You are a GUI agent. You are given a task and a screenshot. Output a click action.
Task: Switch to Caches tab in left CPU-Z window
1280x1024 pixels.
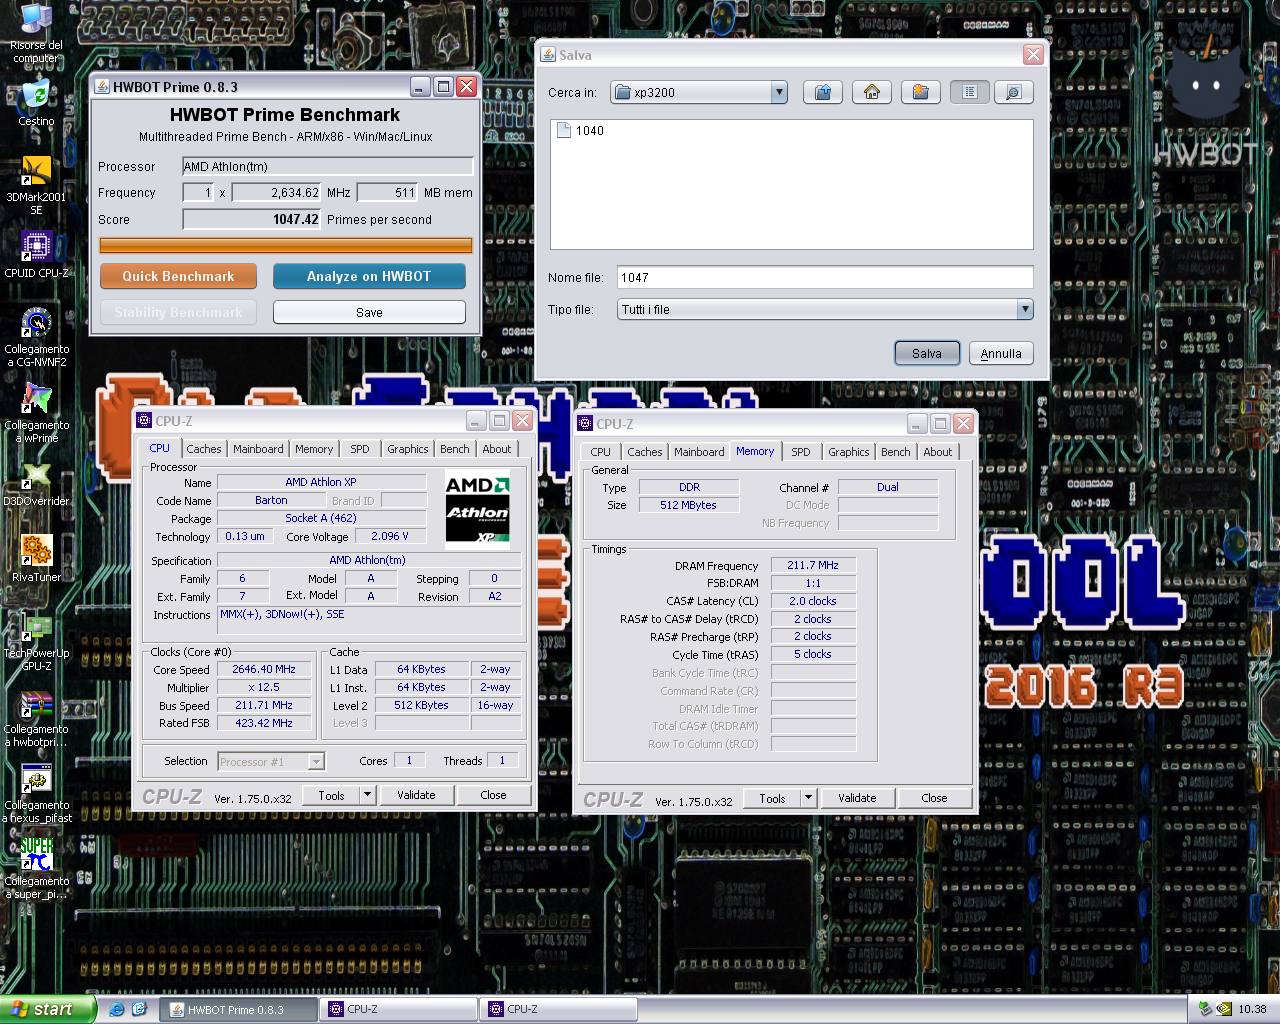pos(204,449)
